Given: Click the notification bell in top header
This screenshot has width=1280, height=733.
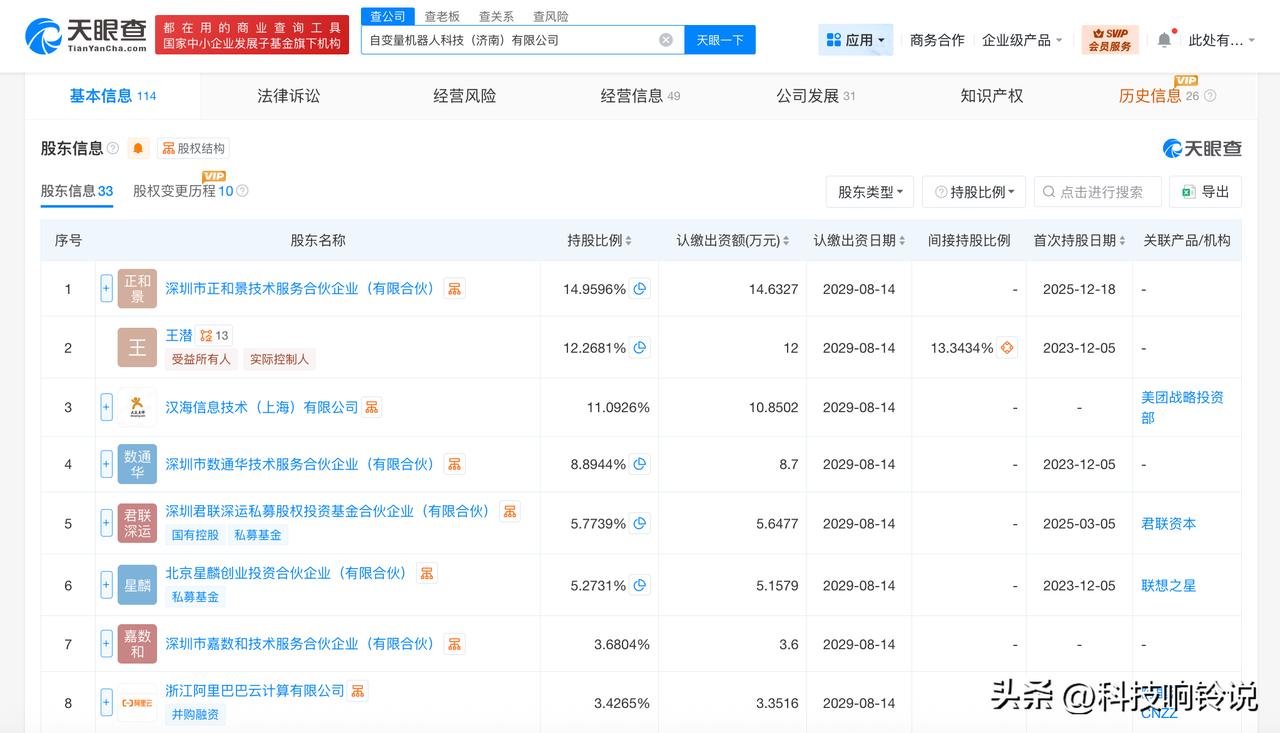Looking at the screenshot, I should pos(1164,40).
